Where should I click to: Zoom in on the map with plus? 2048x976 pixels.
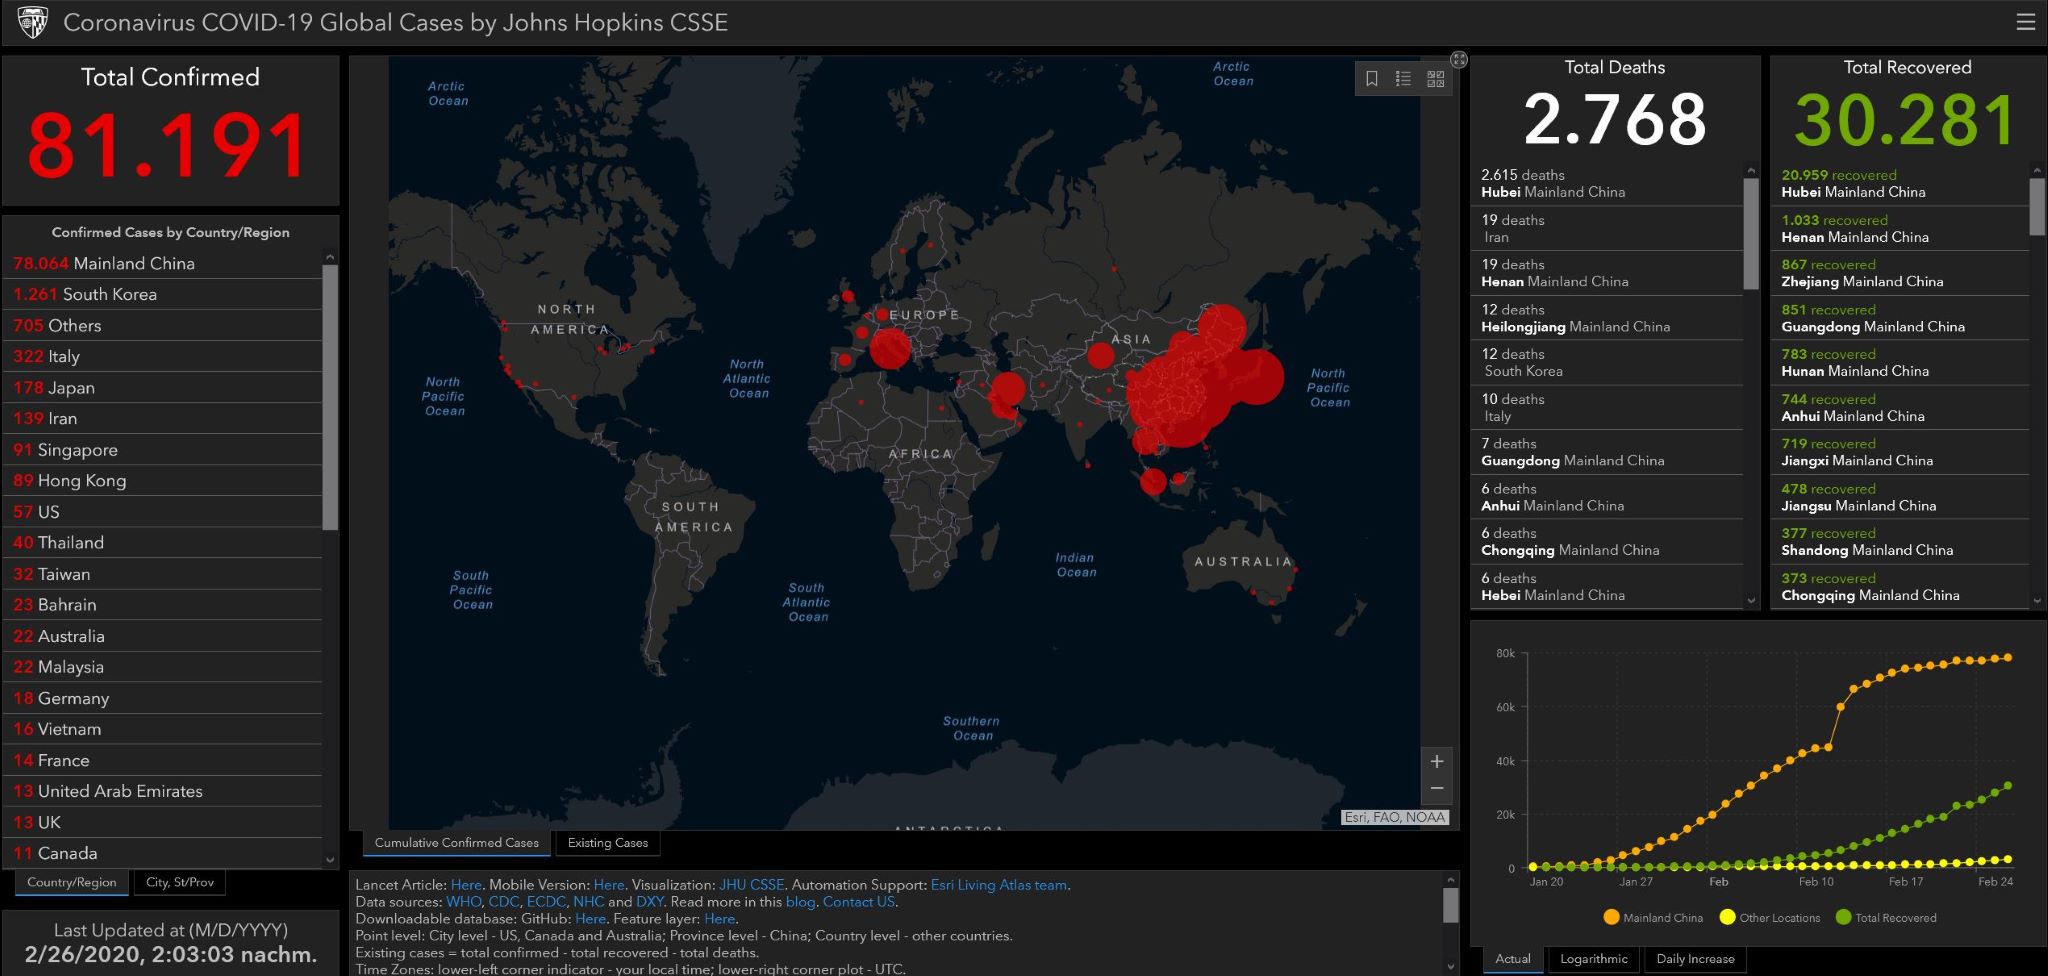pos(1437,762)
